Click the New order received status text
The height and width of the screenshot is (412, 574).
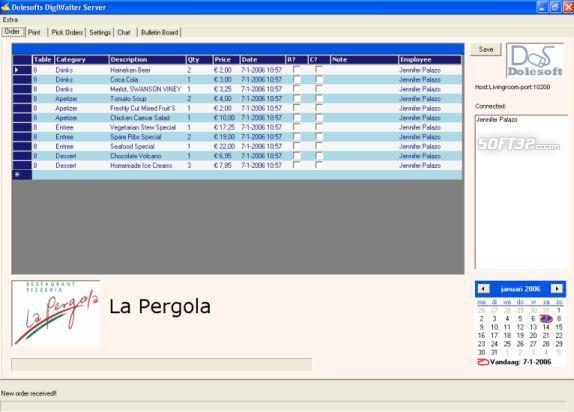[x=29, y=393]
